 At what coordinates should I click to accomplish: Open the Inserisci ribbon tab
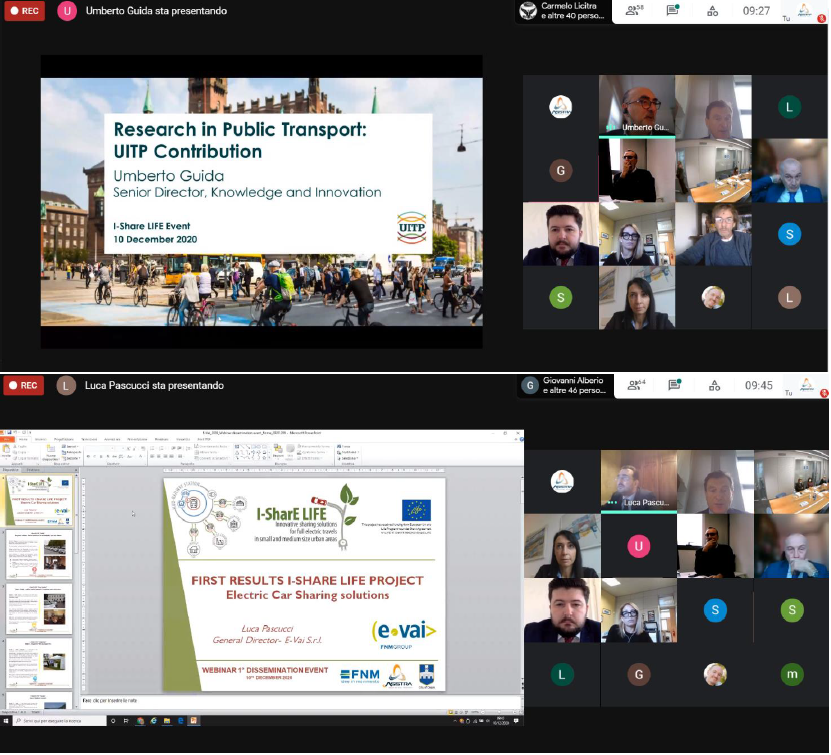[x=41, y=439]
